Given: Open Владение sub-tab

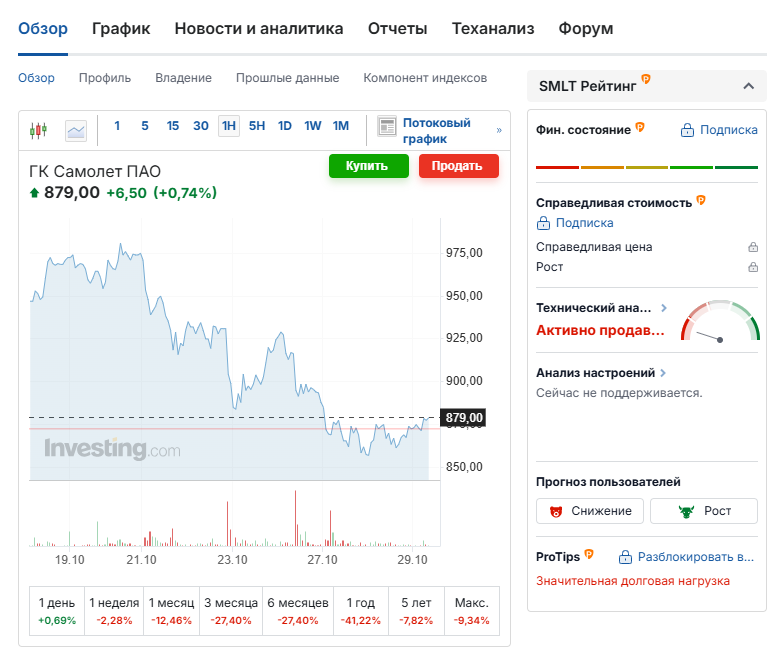Looking at the screenshot, I should [x=184, y=78].
